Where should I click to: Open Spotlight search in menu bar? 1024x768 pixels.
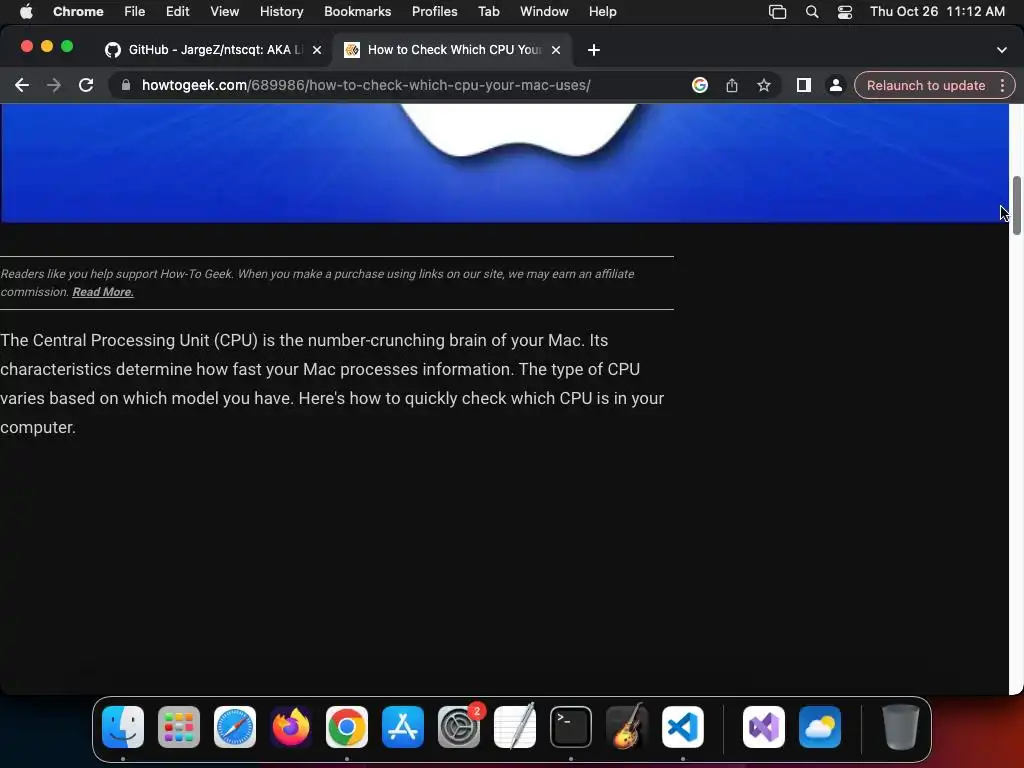pyautogui.click(x=812, y=12)
